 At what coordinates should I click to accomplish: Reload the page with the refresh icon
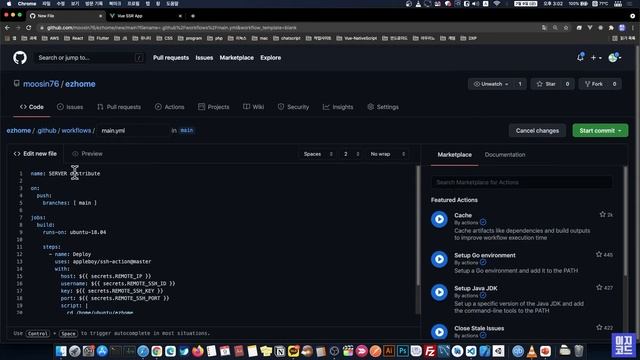[29, 28]
